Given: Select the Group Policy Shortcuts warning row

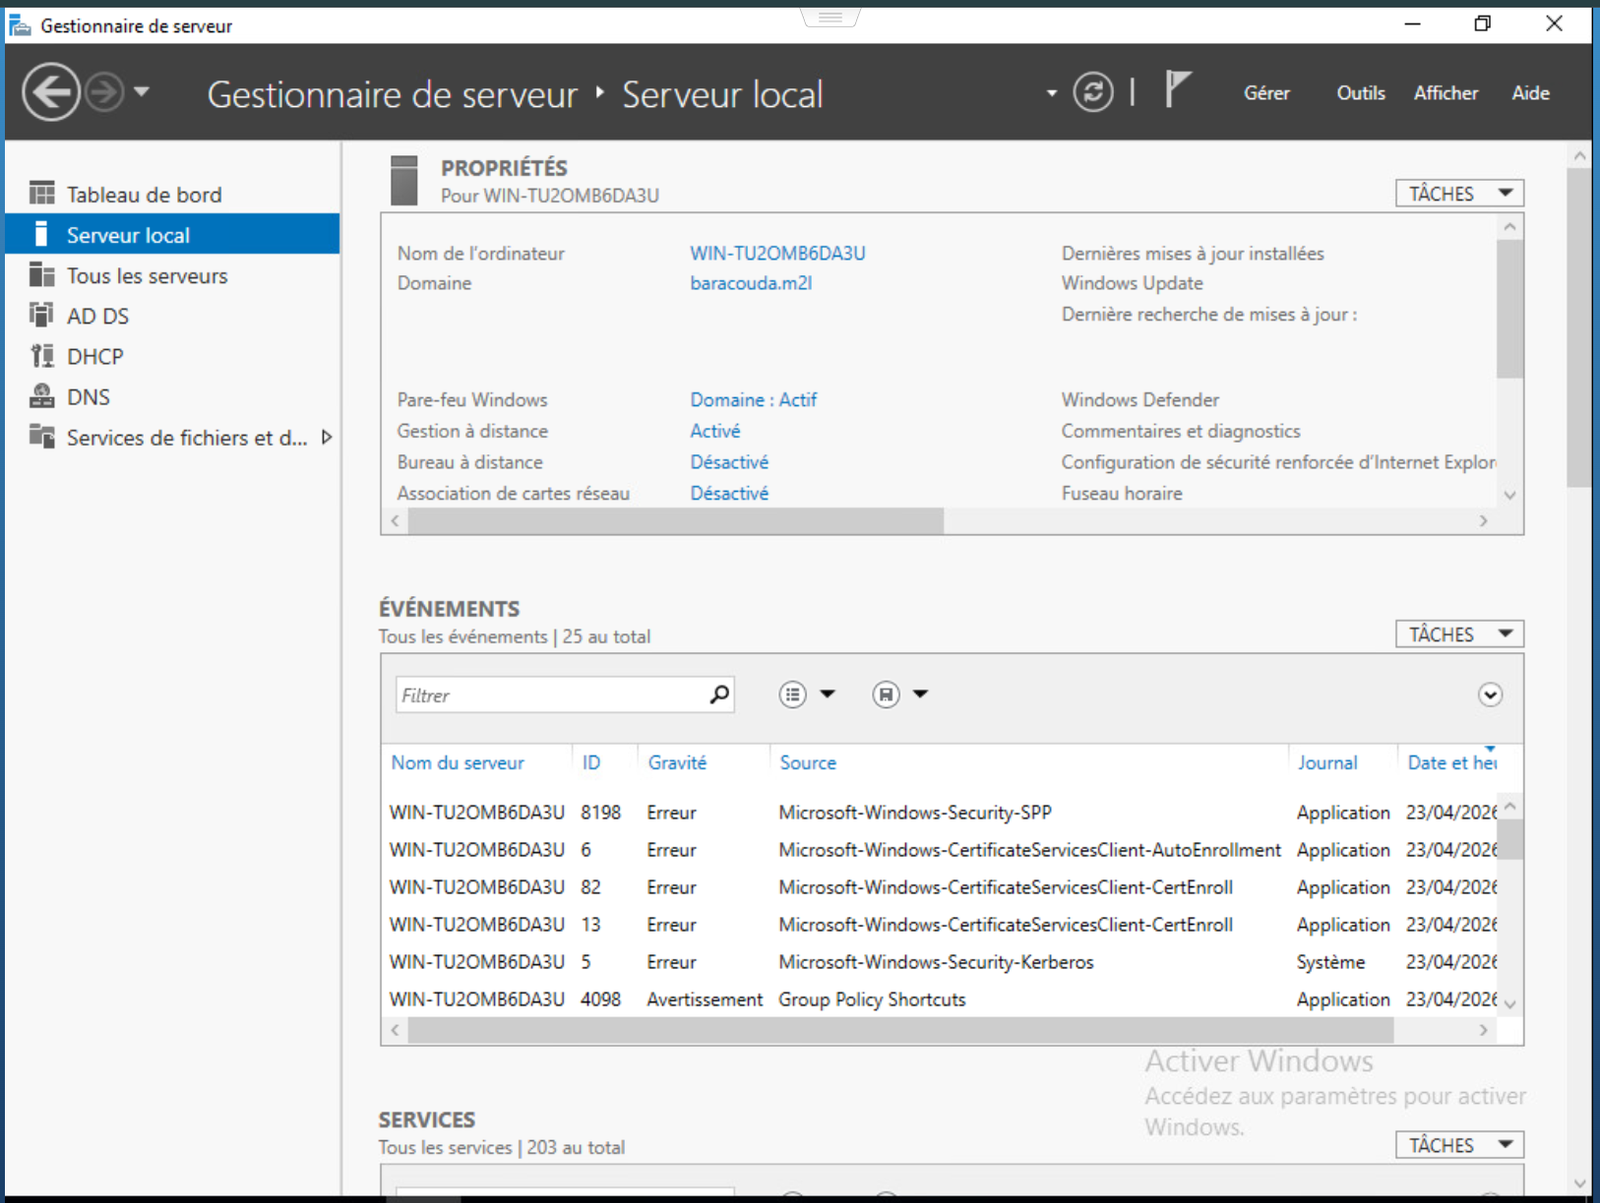Looking at the screenshot, I should click(x=940, y=999).
